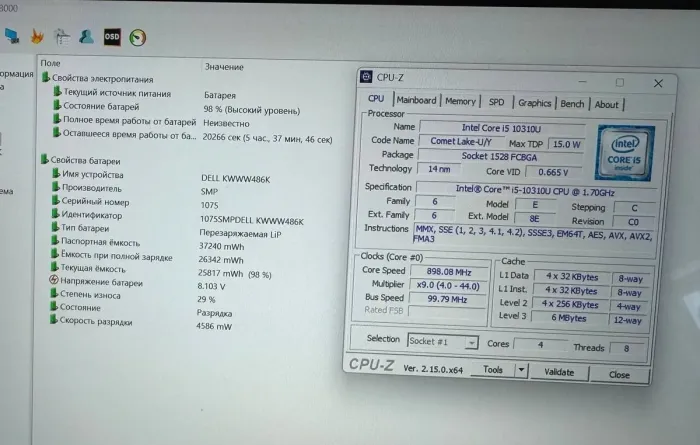
Task: Click the Поле column header
Action: coord(50,63)
